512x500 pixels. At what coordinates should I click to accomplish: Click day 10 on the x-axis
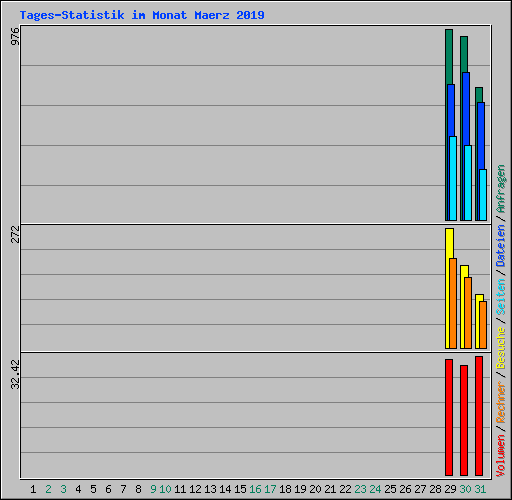pos(165,489)
